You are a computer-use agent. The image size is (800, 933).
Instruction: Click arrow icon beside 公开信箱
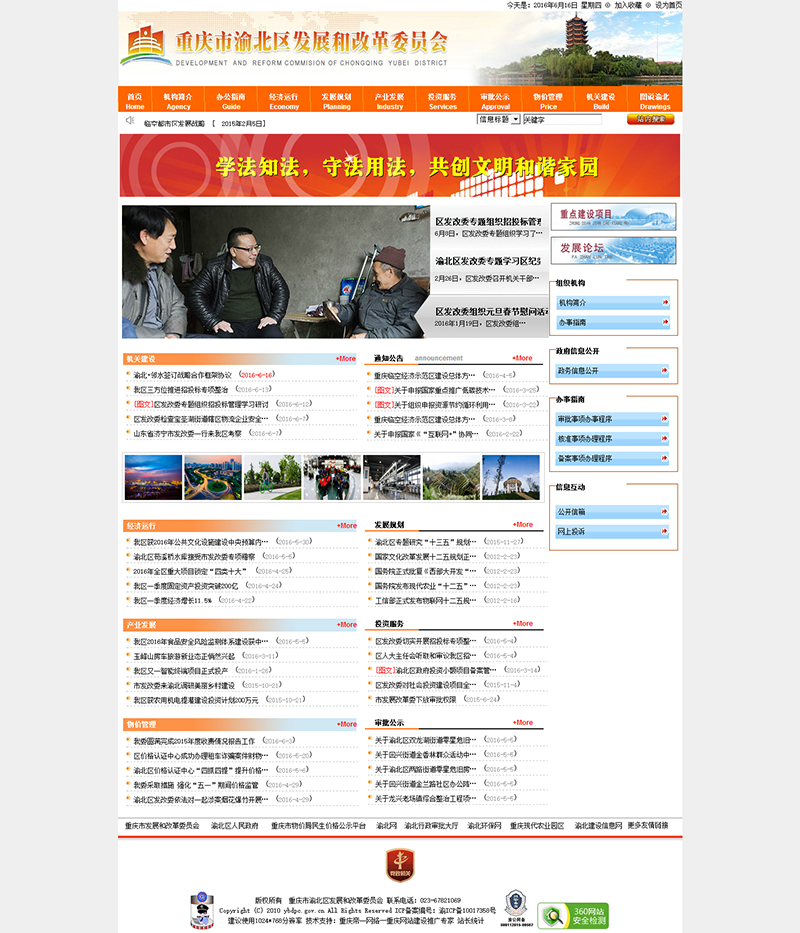tap(665, 512)
